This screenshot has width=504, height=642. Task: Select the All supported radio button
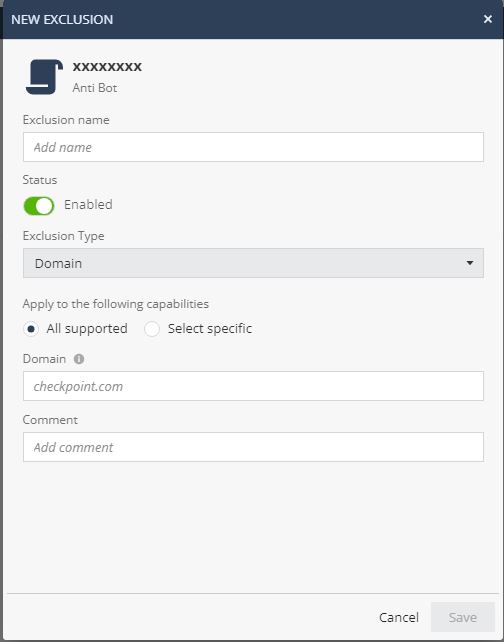[31, 329]
